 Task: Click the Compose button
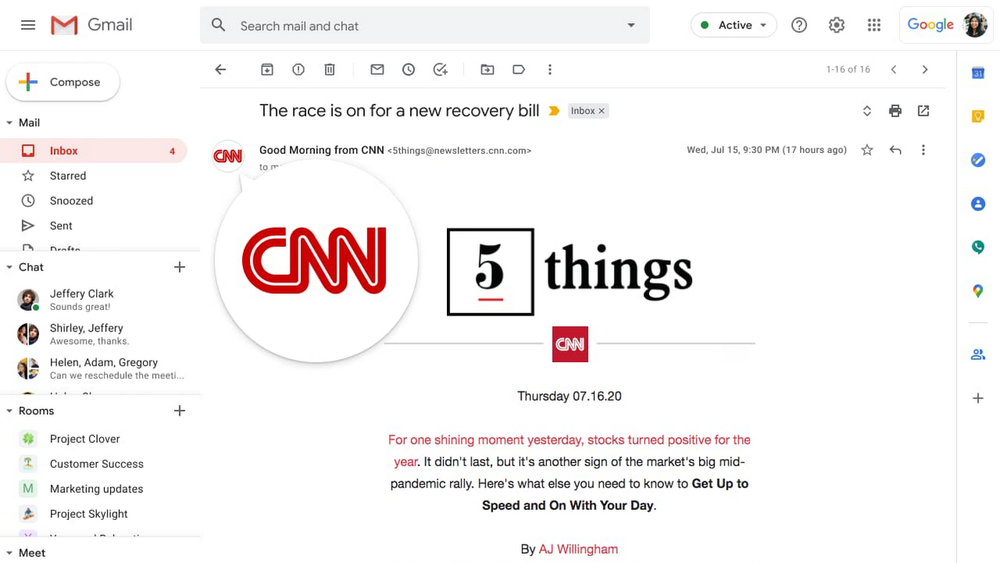pyautogui.click(x=62, y=82)
